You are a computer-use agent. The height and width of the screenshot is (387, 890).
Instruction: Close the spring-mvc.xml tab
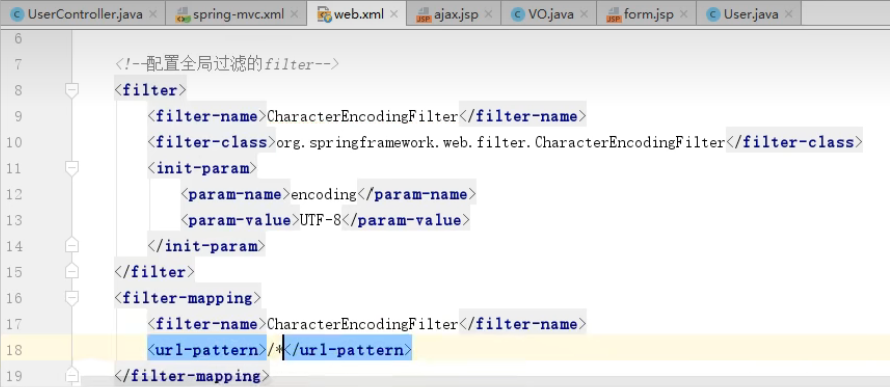(x=293, y=15)
